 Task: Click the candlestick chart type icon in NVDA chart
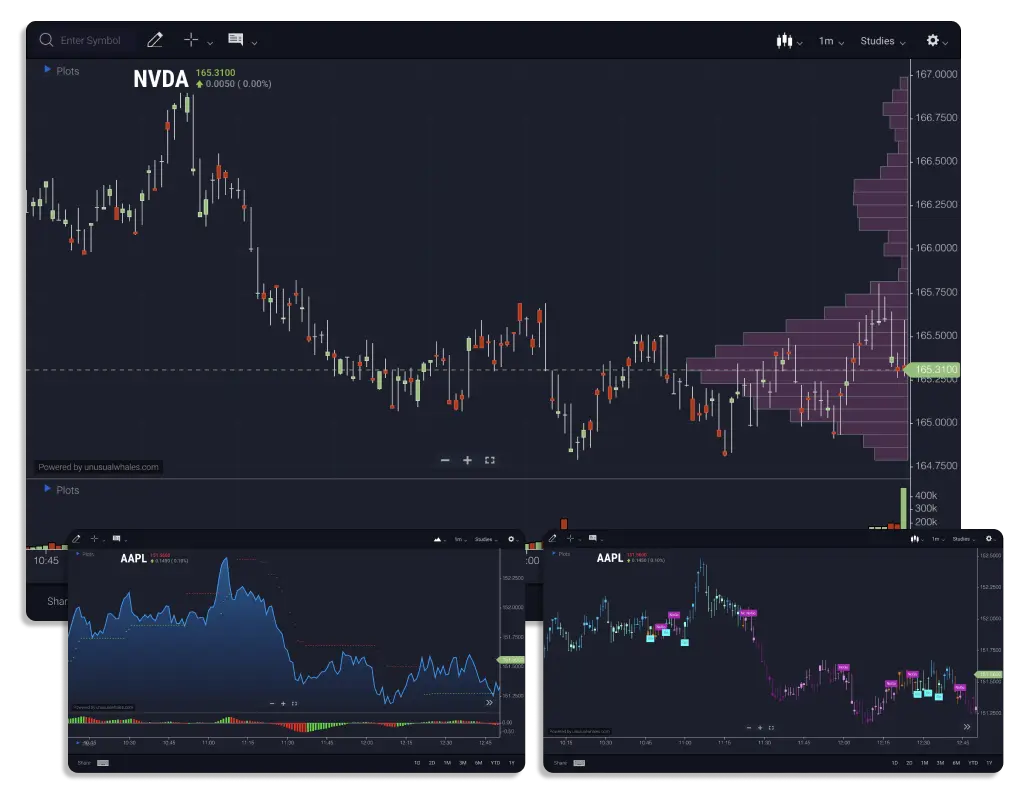click(784, 40)
